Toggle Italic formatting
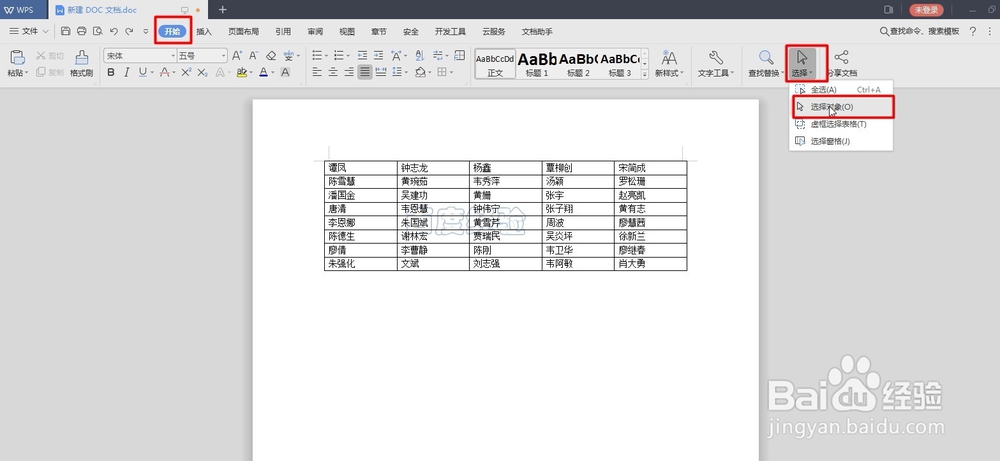Screen dimensions: 1000x461 [126, 73]
